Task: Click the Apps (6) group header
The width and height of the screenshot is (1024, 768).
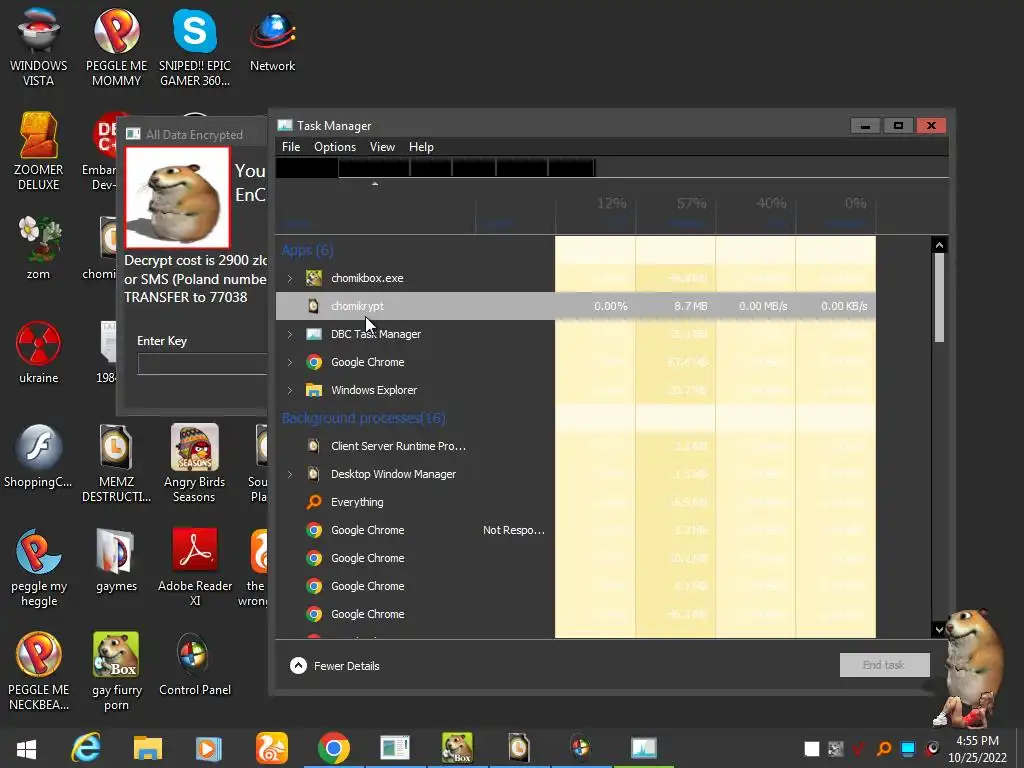Action: pos(307,250)
